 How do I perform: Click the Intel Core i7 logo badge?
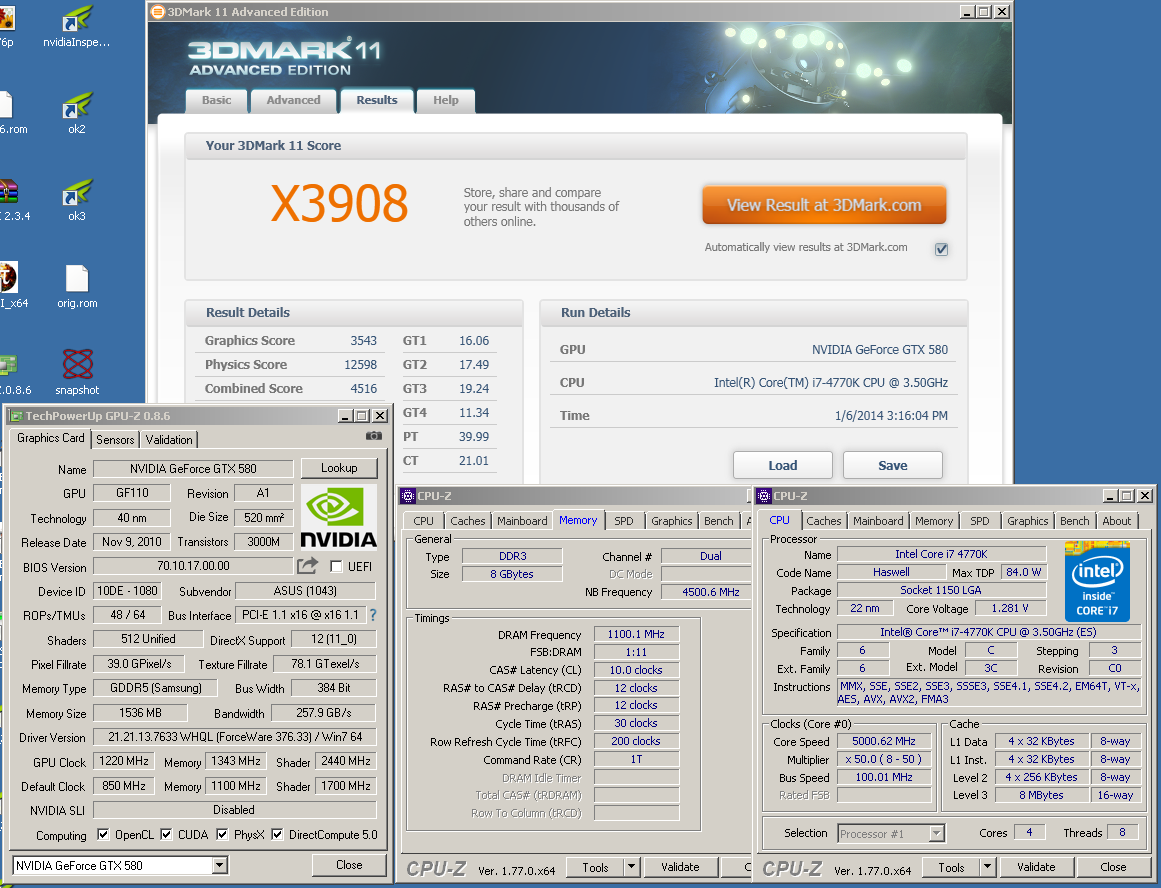pyautogui.click(x=1097, y=582)
